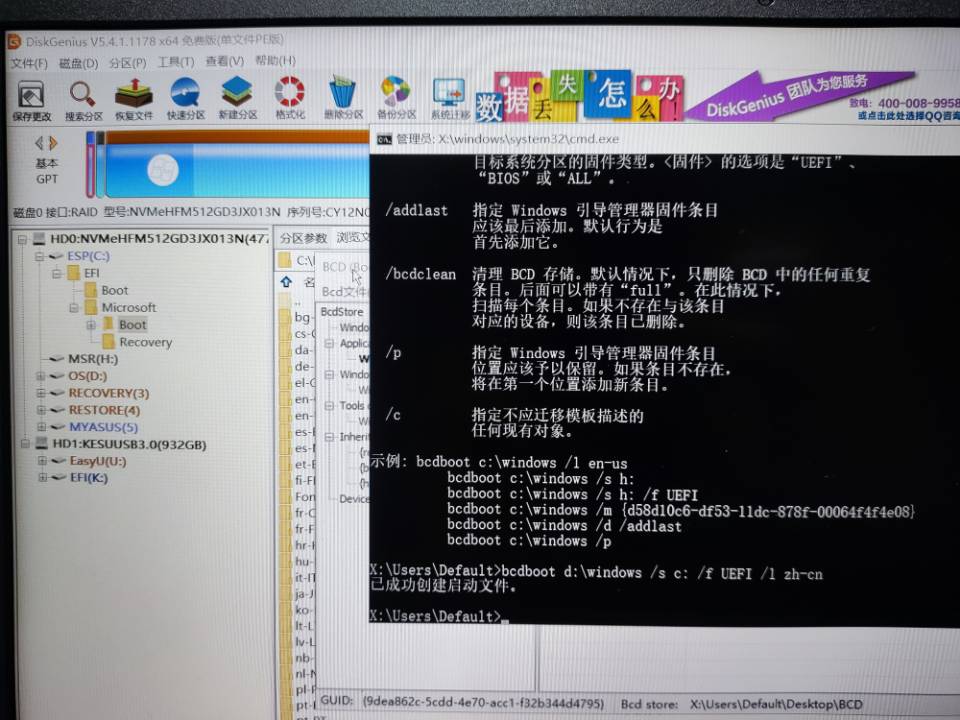Viewport: 960px width, 720px height.
Task: Click the 恢复文件 recover files icon
Action: [133, 100]
